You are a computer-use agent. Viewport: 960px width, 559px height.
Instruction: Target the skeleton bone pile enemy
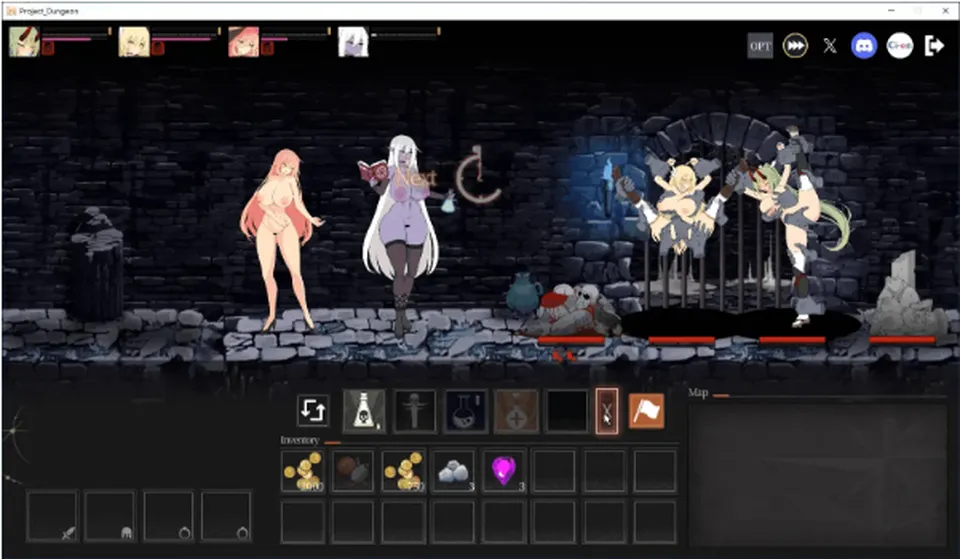[x=574, y=309]
